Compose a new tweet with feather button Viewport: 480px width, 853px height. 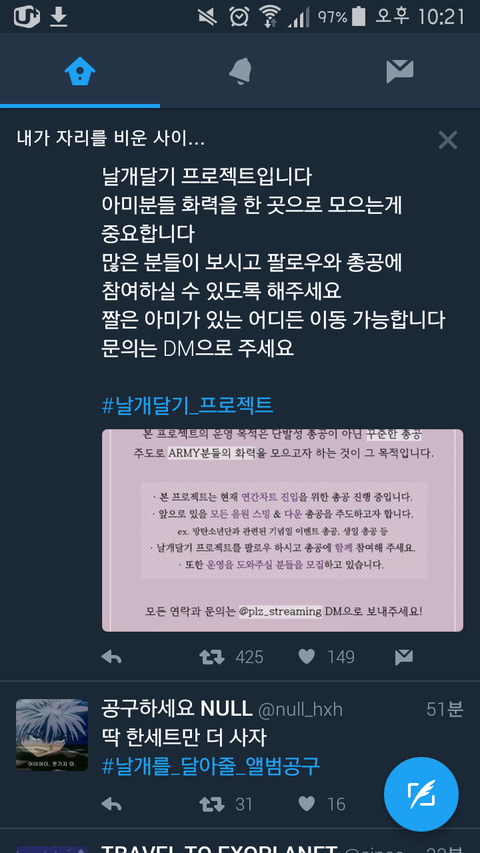(421, 794)
